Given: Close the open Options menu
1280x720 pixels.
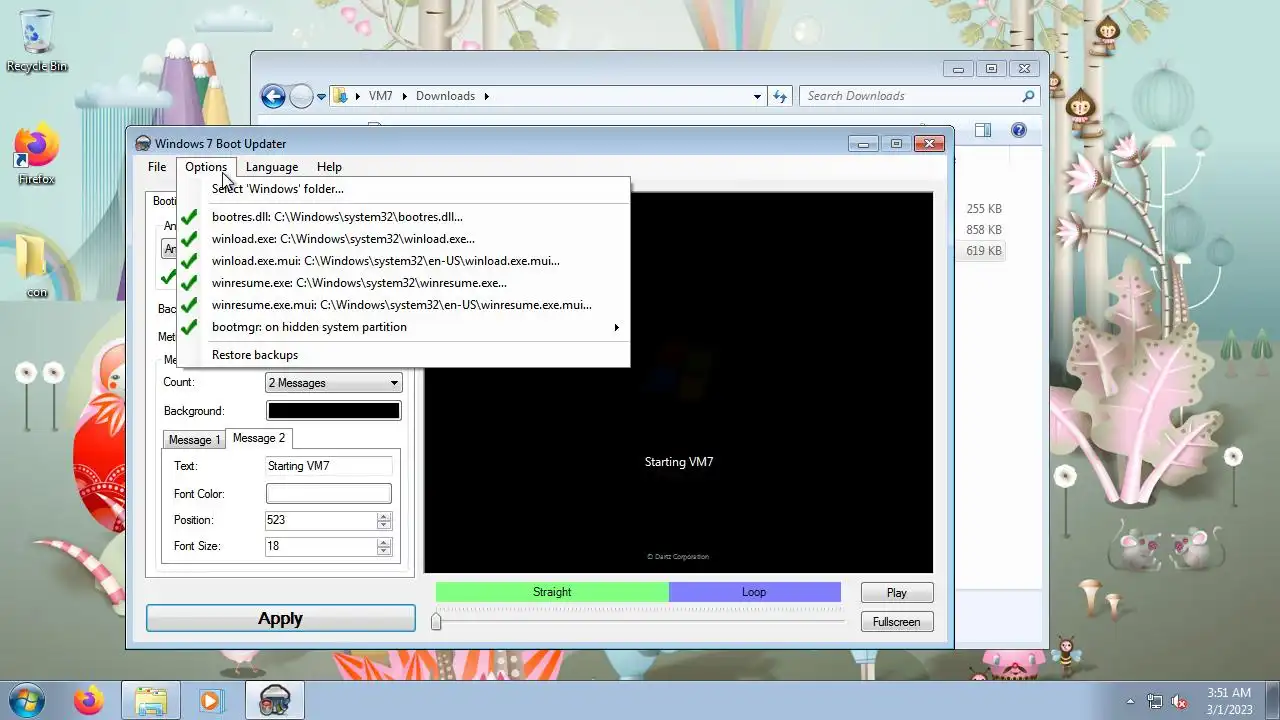Looking at the screenshot, I should (x=206, y=167).
